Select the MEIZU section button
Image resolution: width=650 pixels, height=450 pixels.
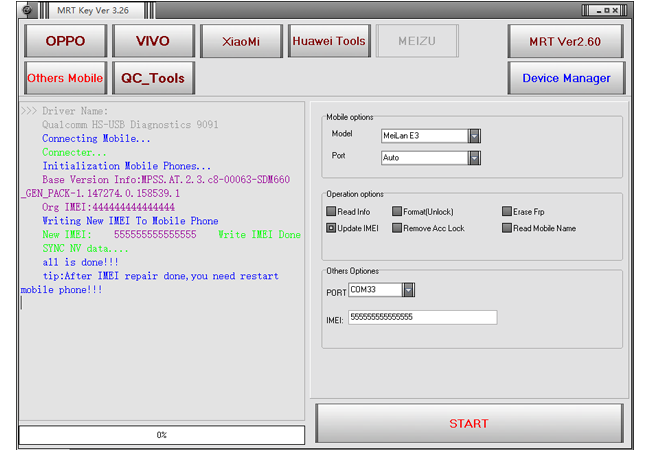(x=417, y=41)
